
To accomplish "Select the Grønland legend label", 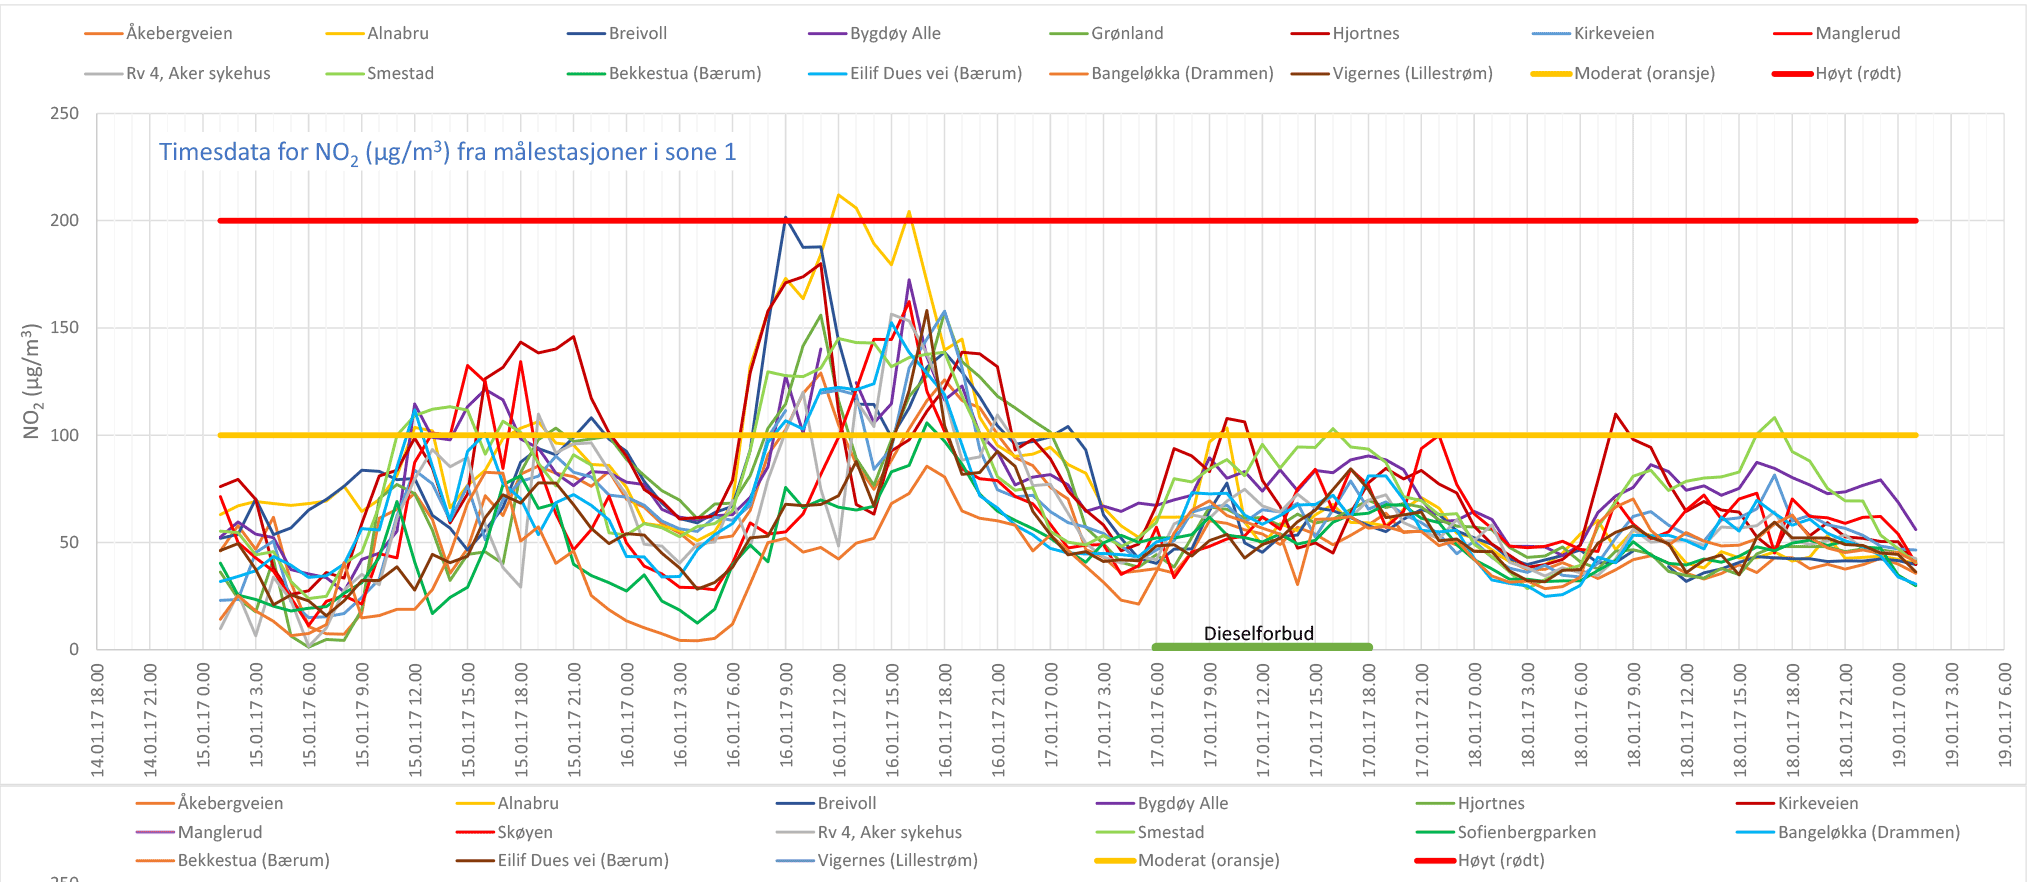I will point(1127,33).
